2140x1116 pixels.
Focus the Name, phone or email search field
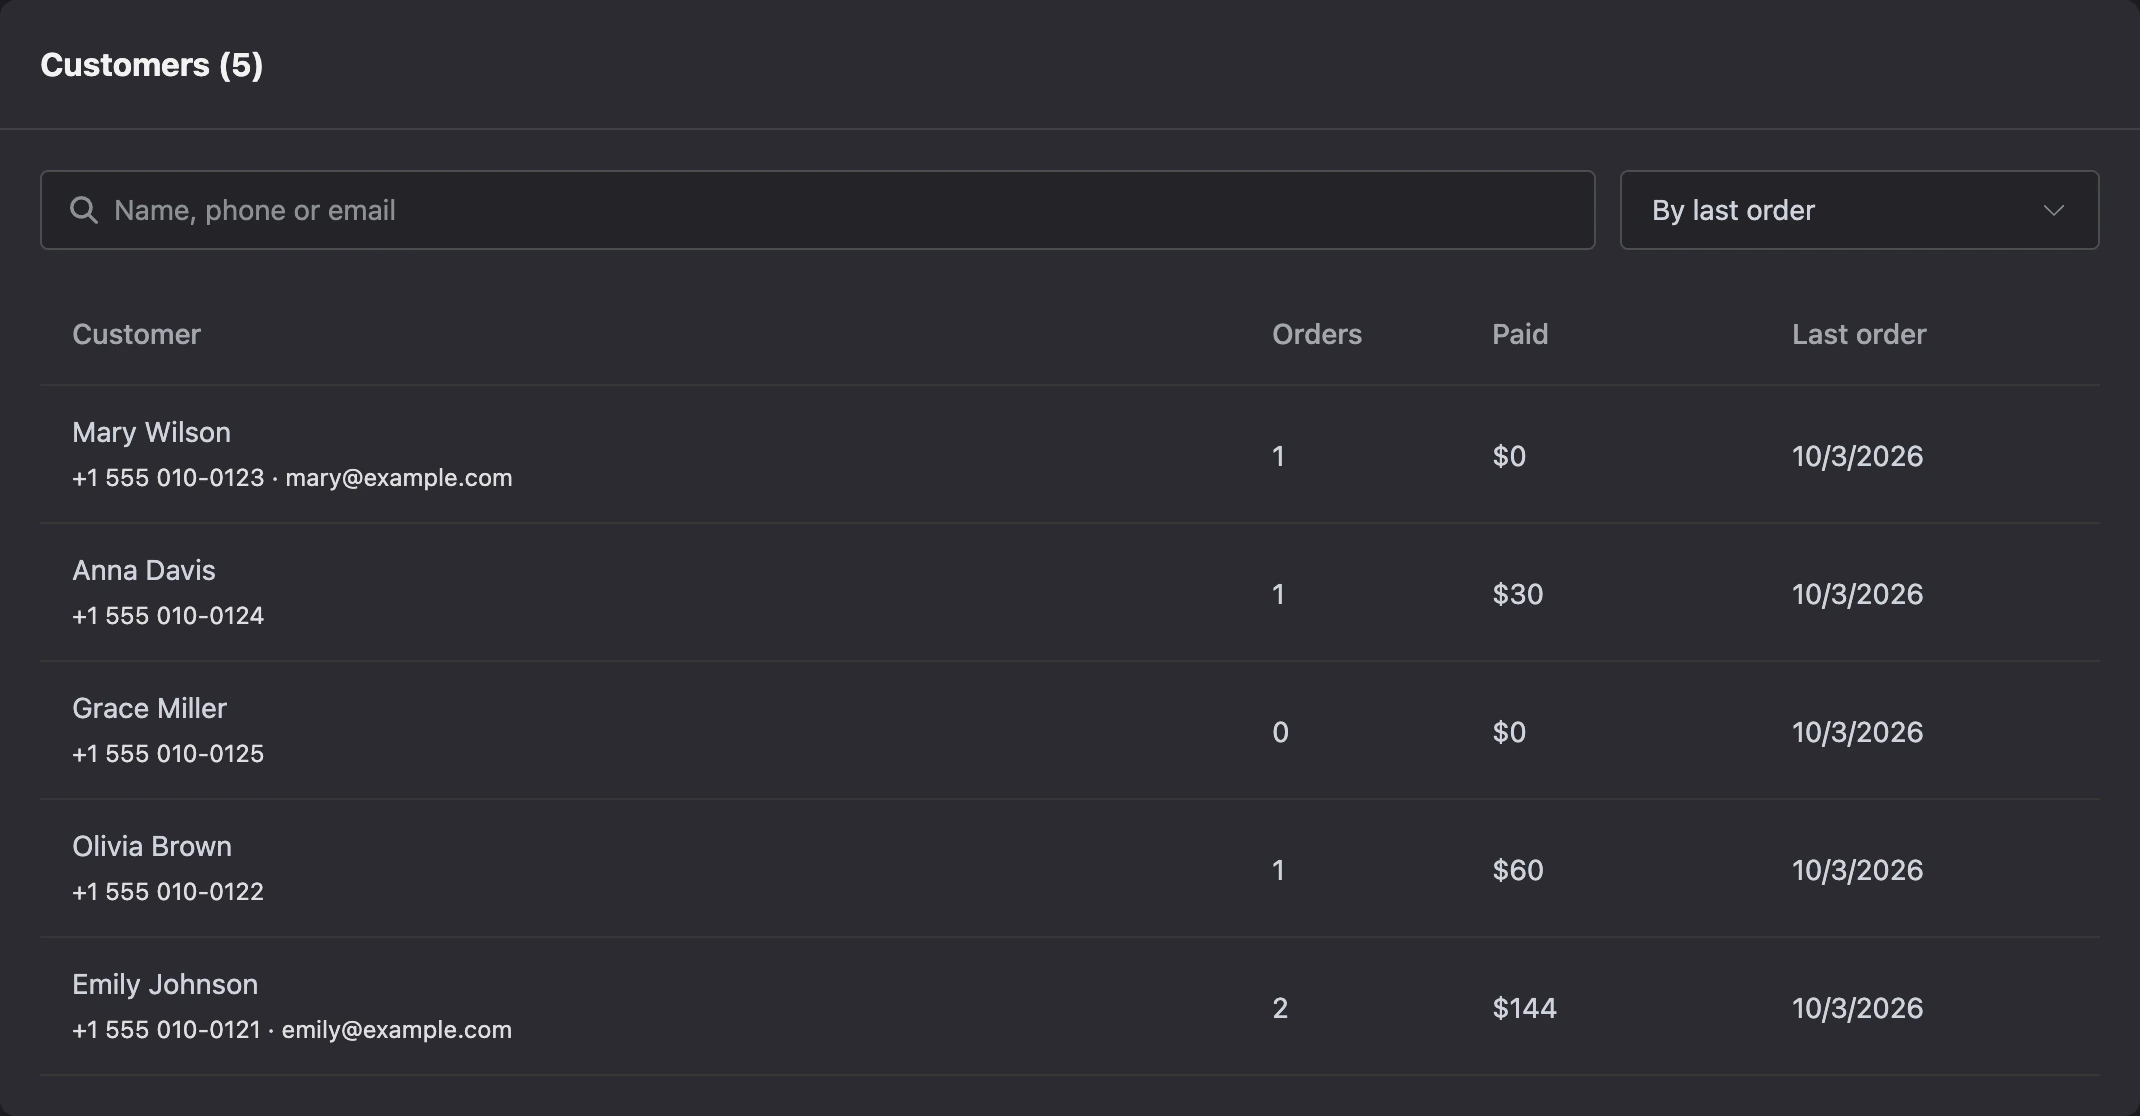coord(817,210)
